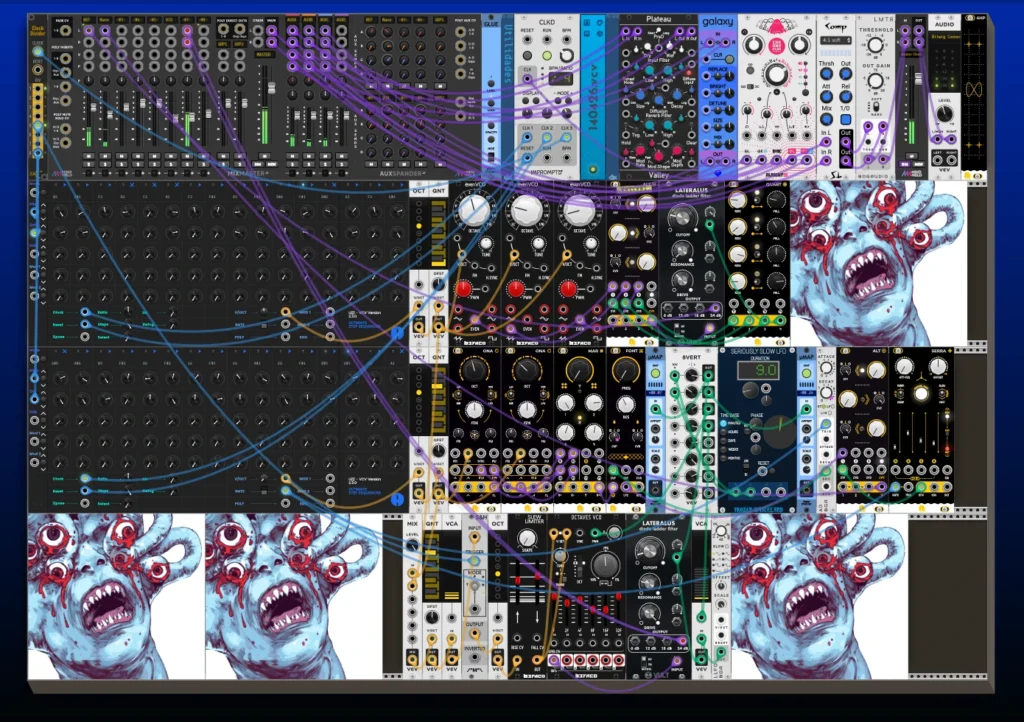Click the Comp Thrsh knob

[827, 73]
